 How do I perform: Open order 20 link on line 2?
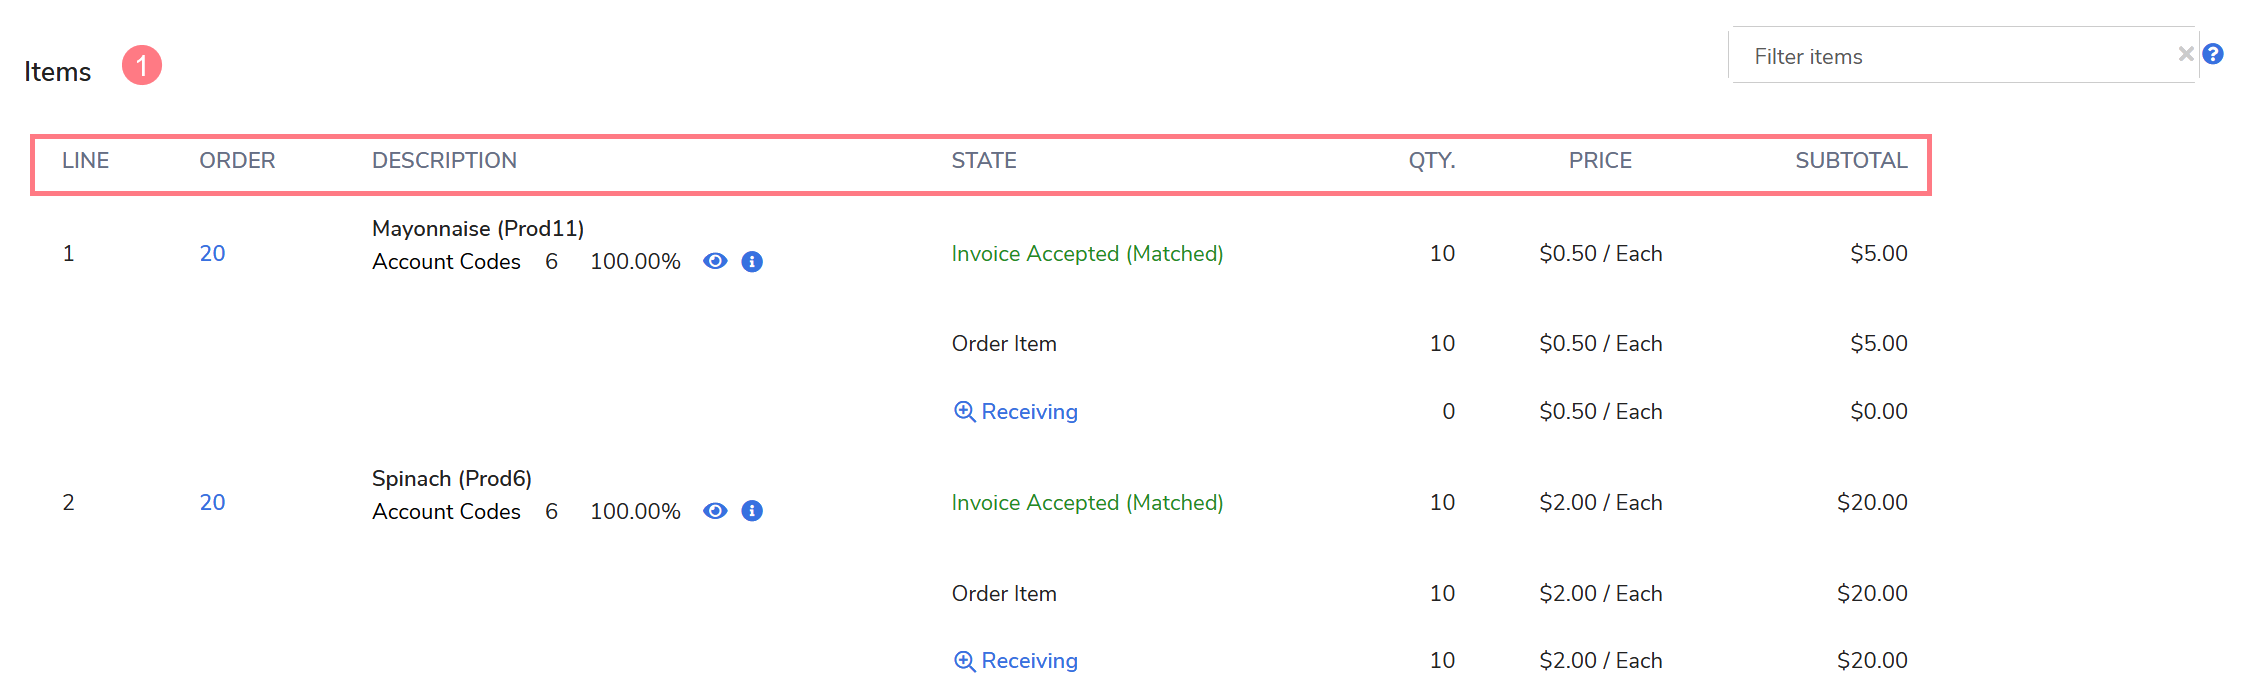click(x=212, y=502)
